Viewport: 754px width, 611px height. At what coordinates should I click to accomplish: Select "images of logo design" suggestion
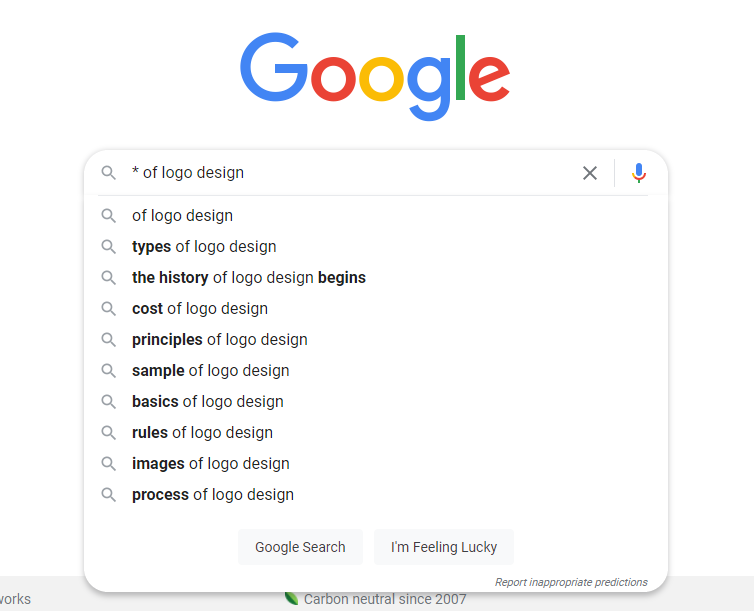coord(211,464)
